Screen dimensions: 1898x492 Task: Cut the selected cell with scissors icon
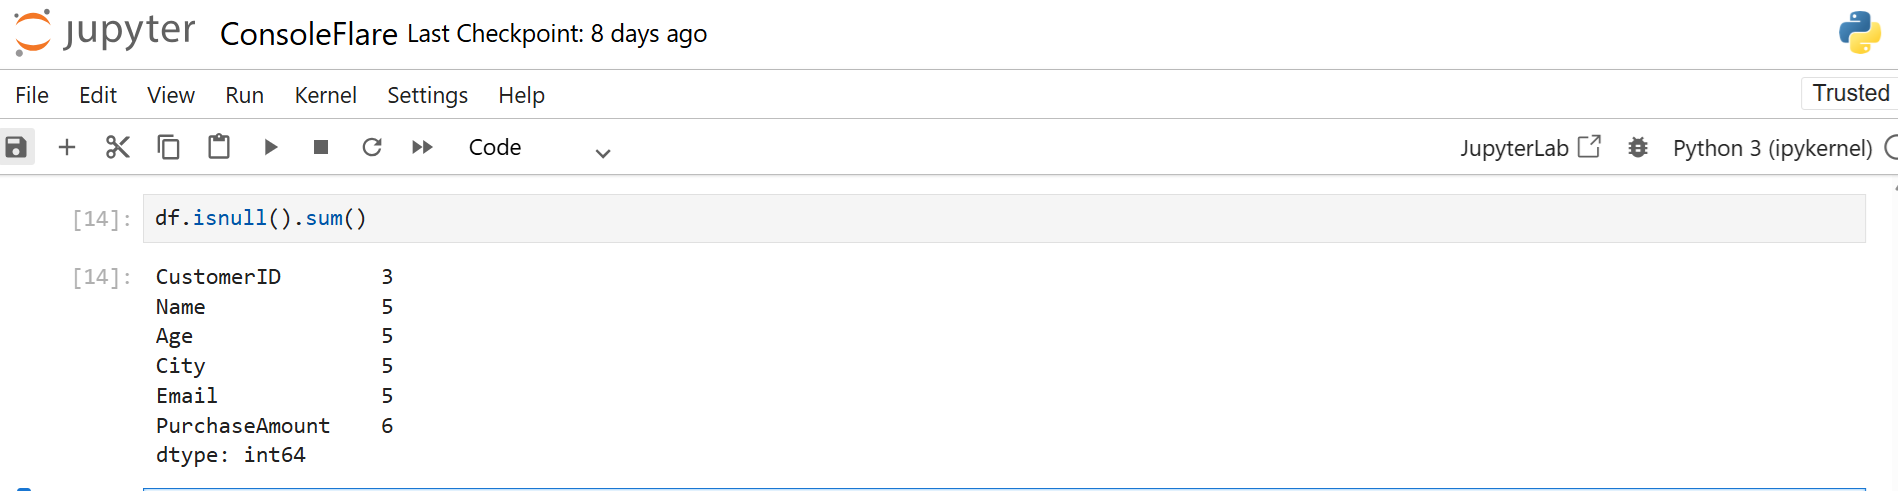click(118, 148)
